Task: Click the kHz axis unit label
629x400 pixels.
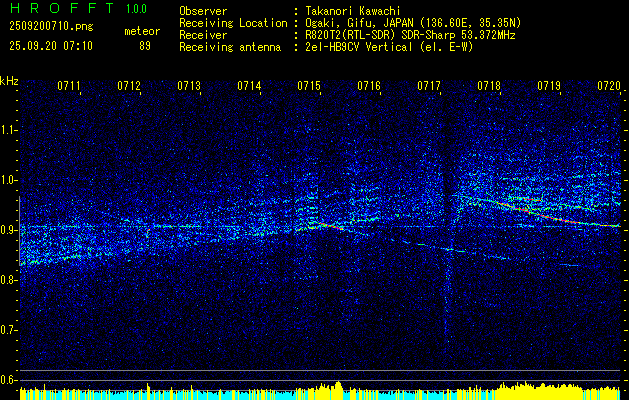Action: tap(9, 81)
